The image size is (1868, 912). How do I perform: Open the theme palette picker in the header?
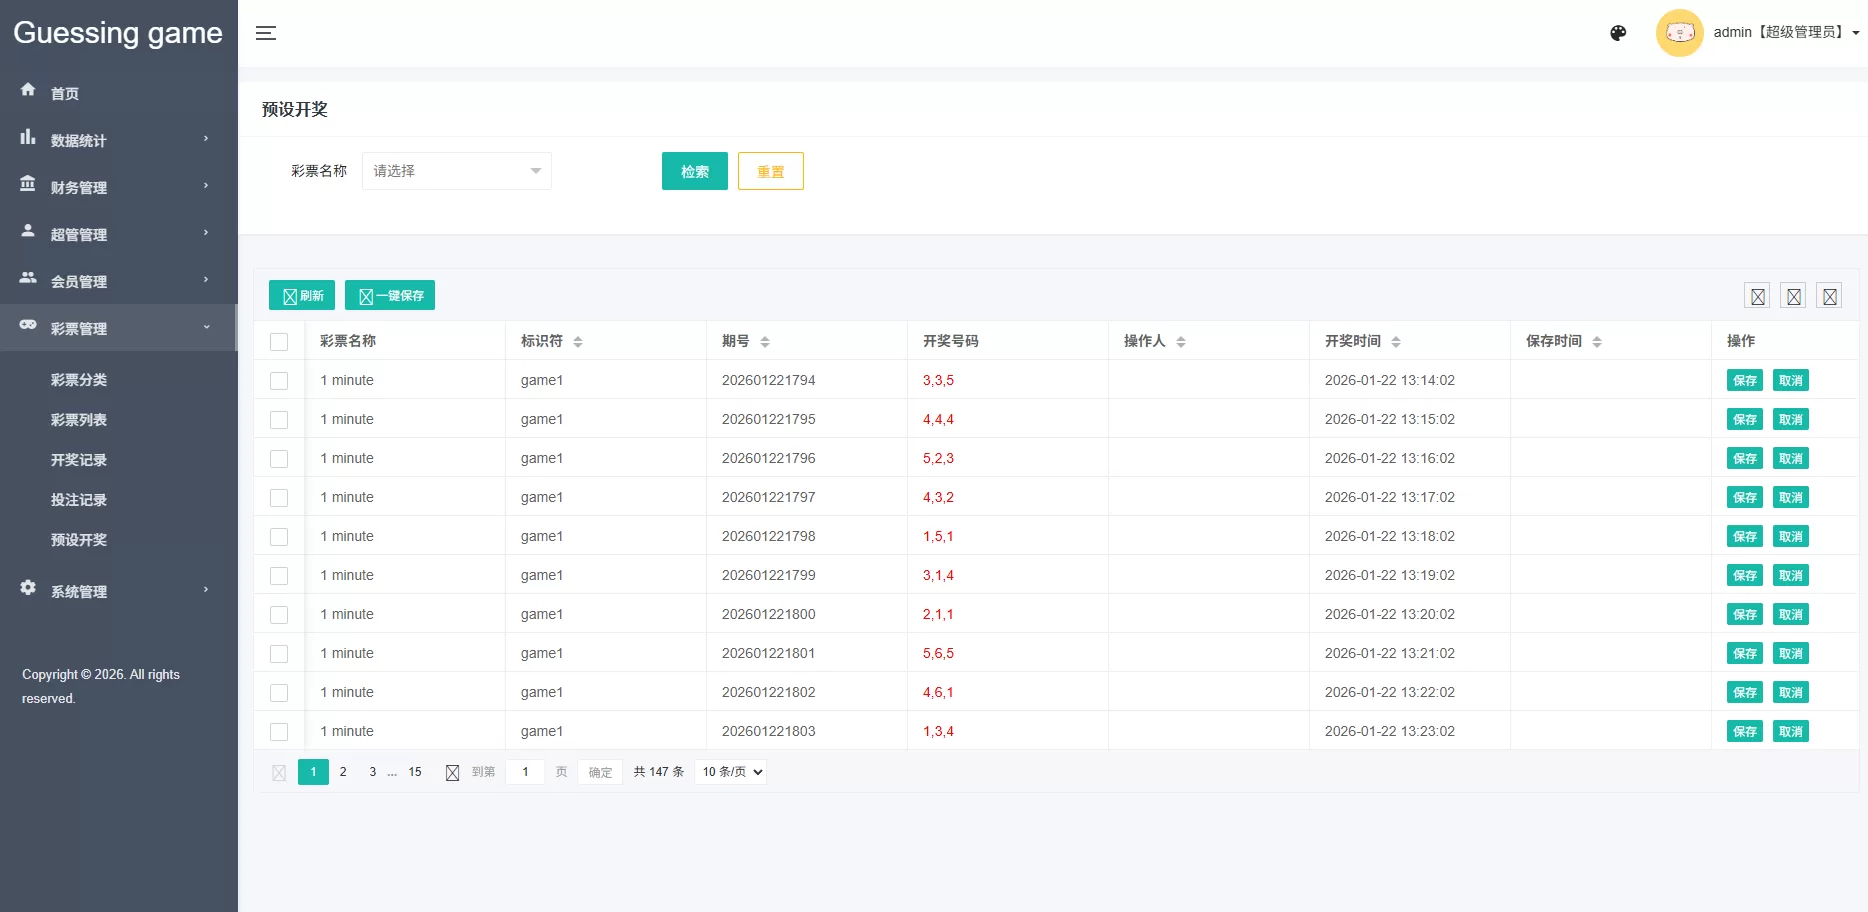click(1617, 33)
